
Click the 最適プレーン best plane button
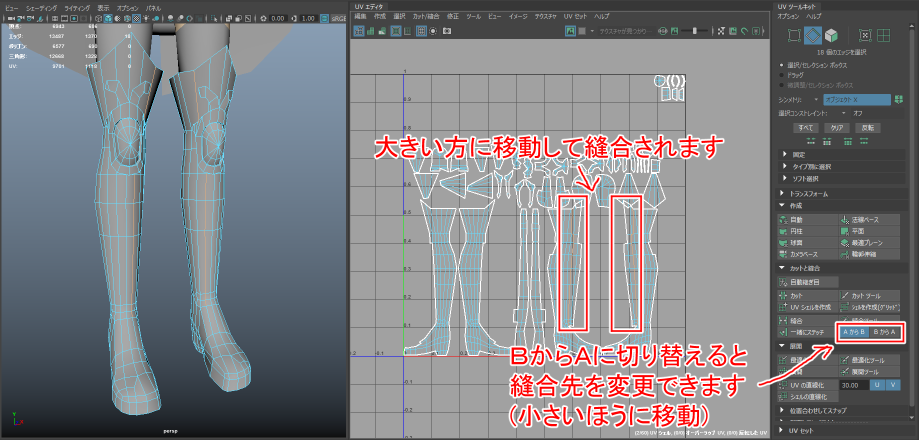pyautogui.click(x=869, y=242)
